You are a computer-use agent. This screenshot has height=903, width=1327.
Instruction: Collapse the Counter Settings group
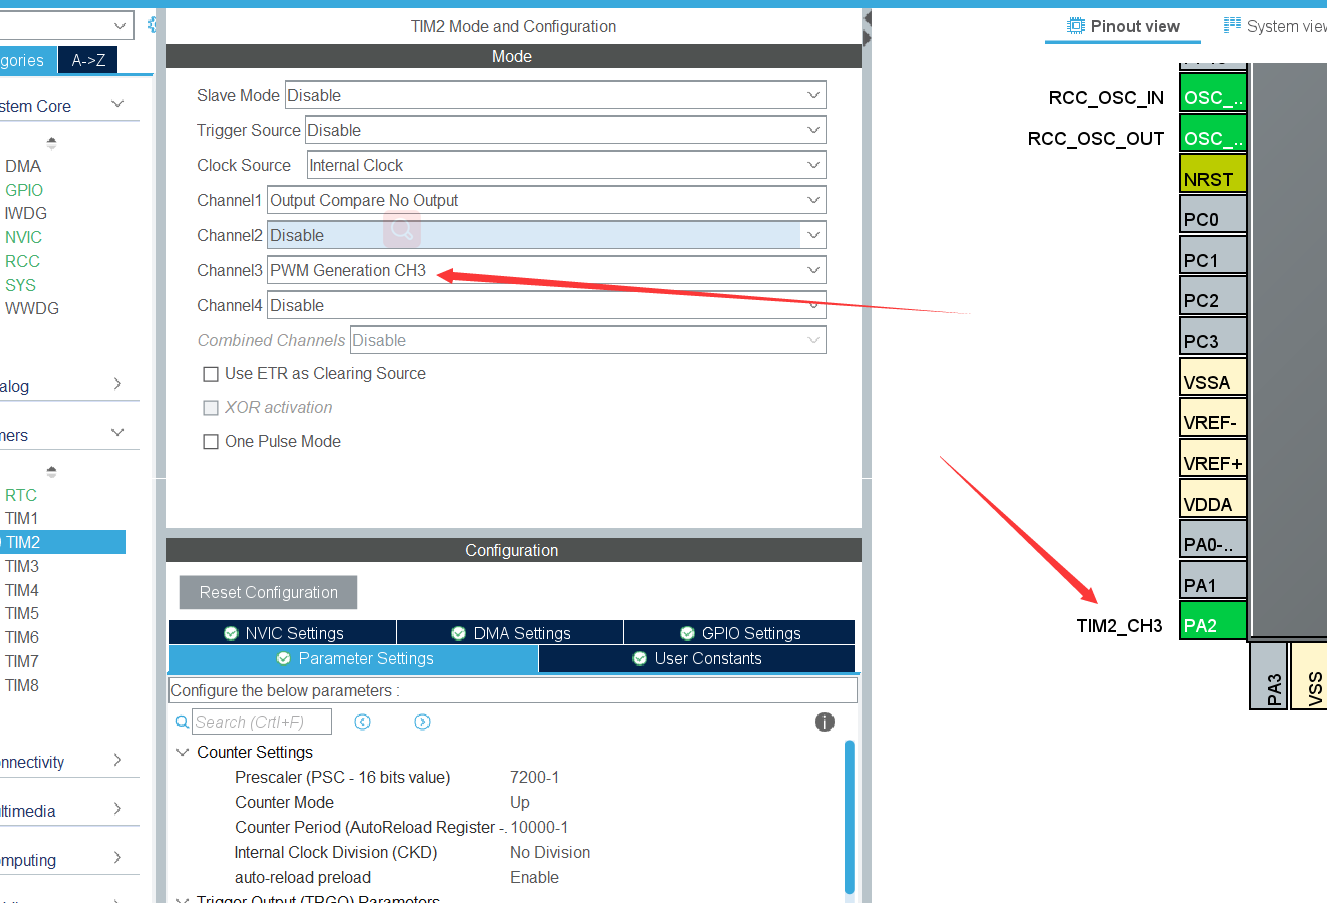[183, 752]
